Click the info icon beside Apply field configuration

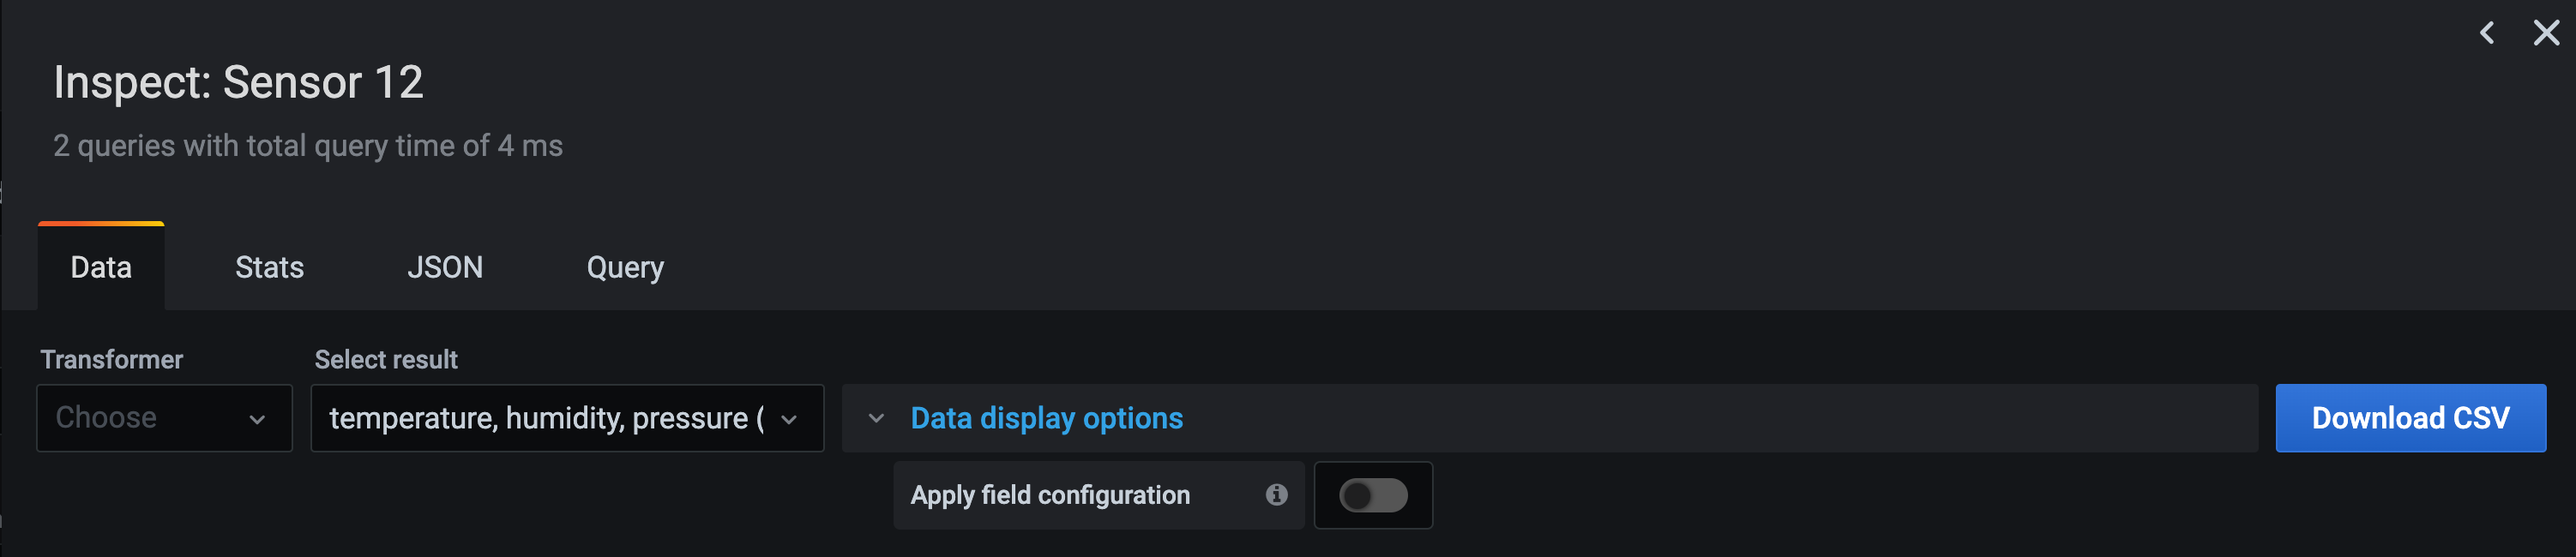[1275, 494]
